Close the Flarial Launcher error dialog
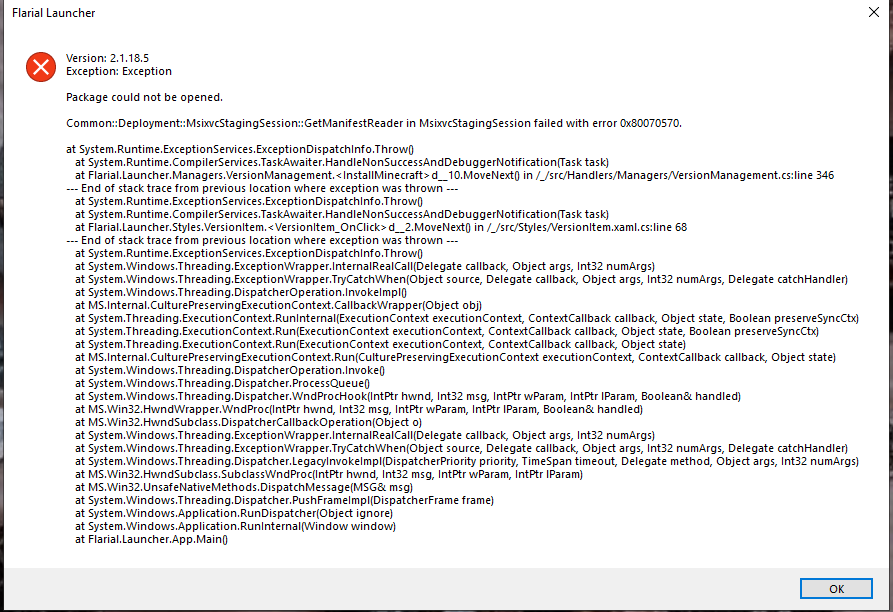The image size is (893, 612). 874,12
